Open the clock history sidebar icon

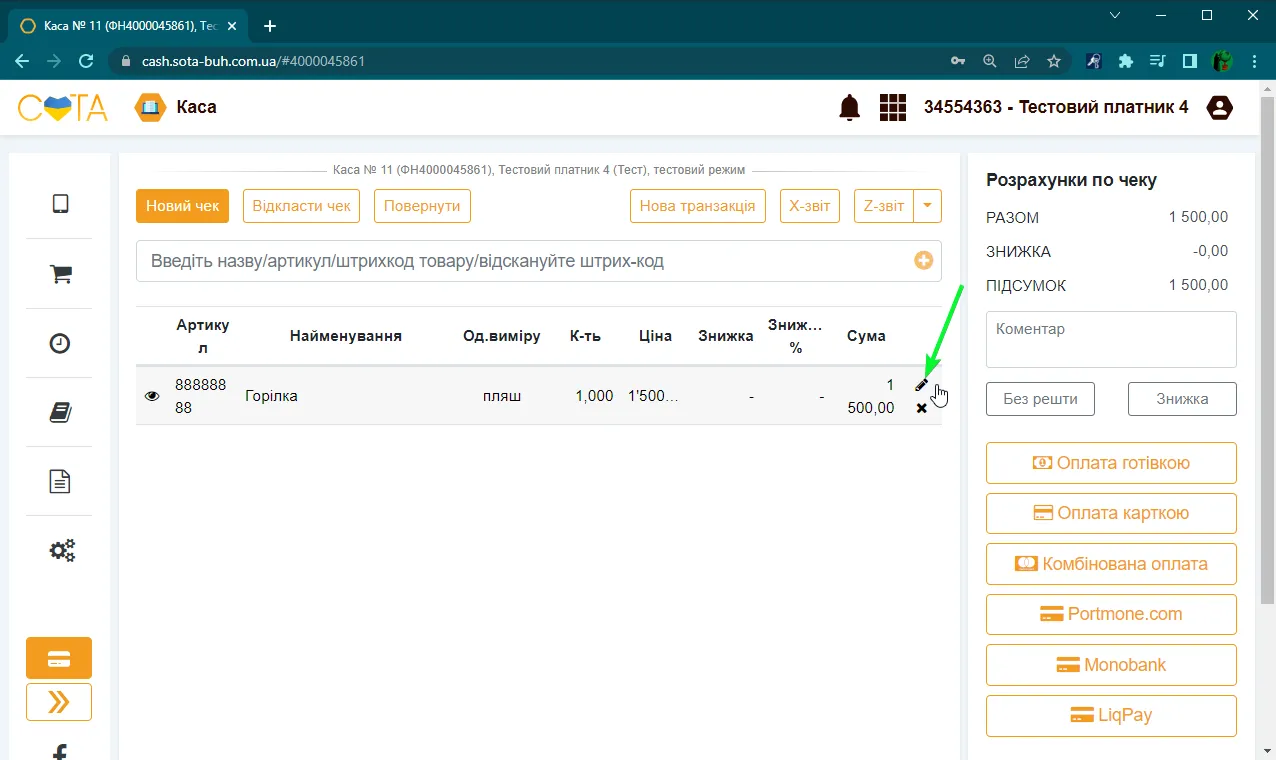click(x=60, y=343)
